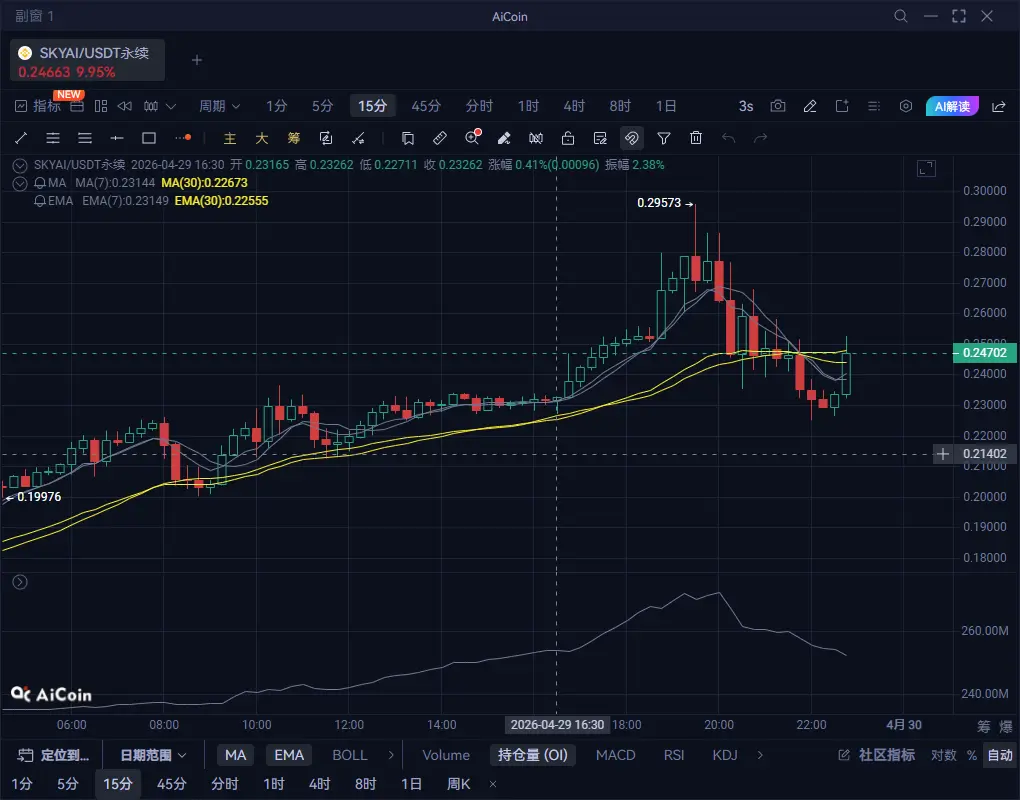Click the share export arrow icon
This screenshot has width=1020, height=800.
(999, 106)
